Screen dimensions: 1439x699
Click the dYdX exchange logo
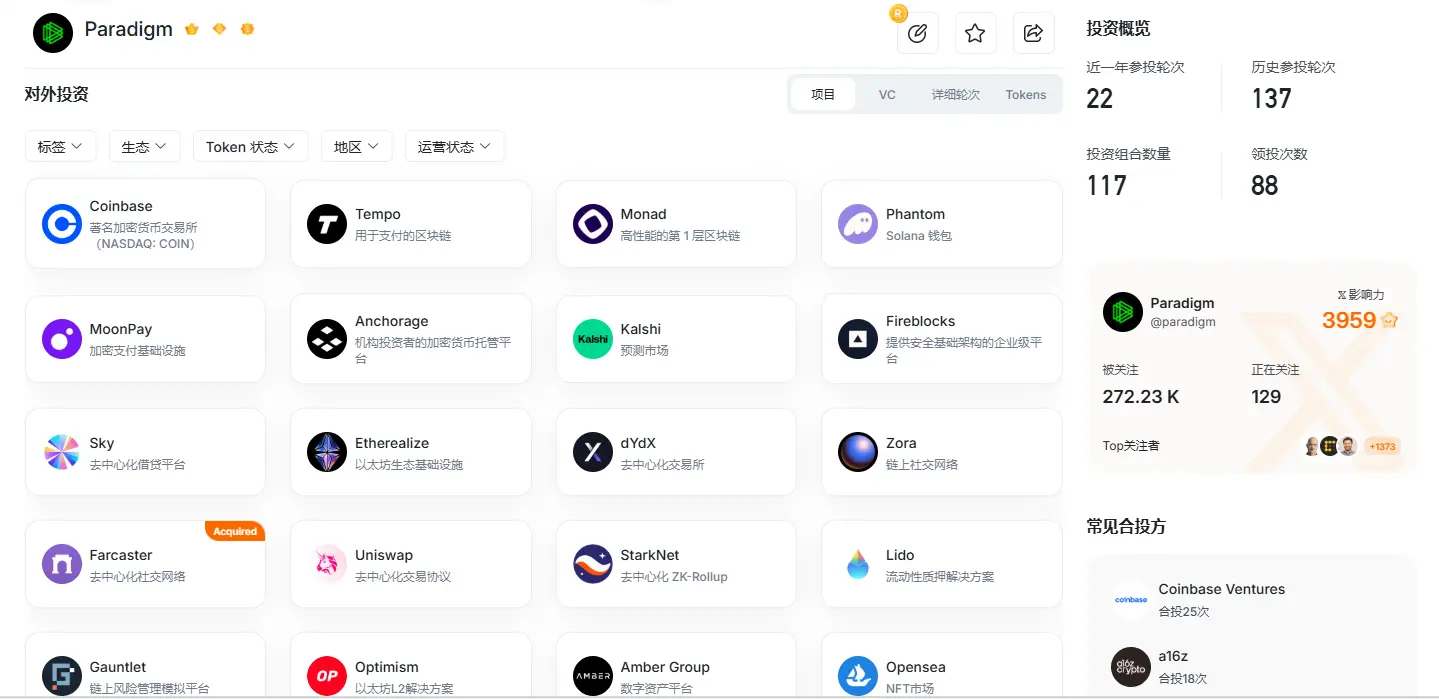[592, 451]
